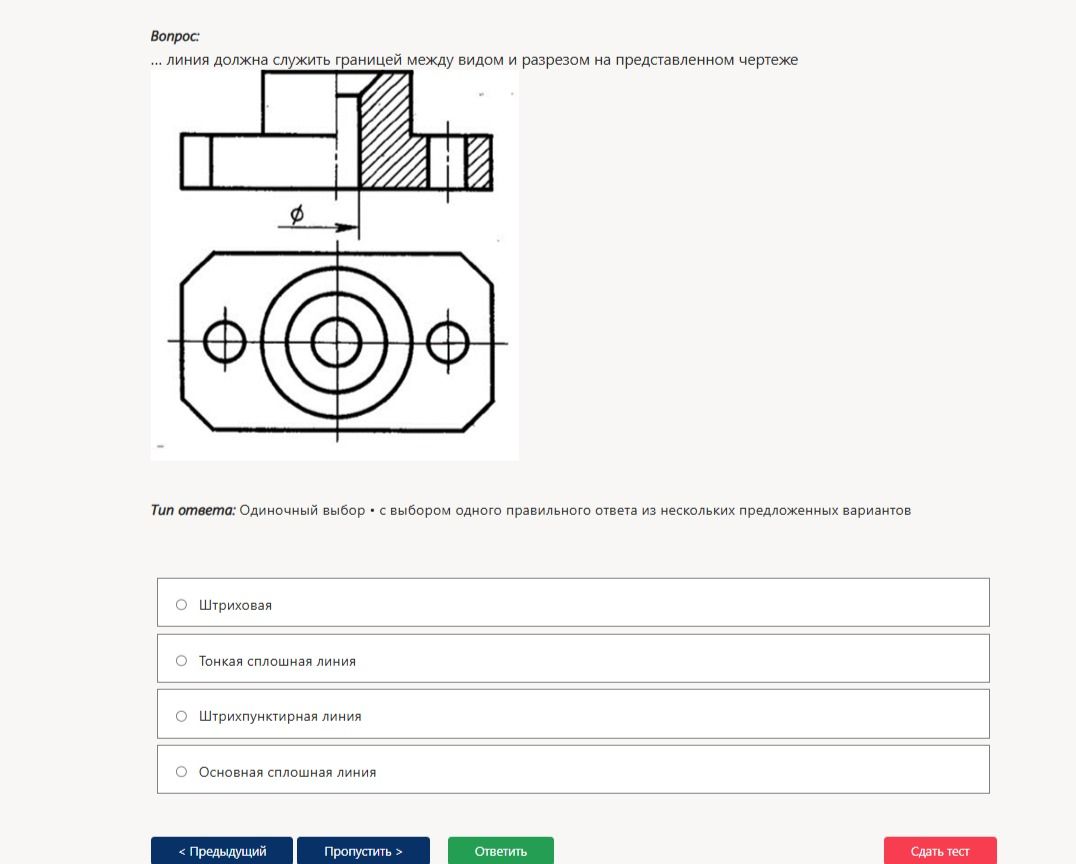Viewport: 1076px width, 864px height.
Task: Click the "Основная сплошная линия" label text
Action: point(288,772)
